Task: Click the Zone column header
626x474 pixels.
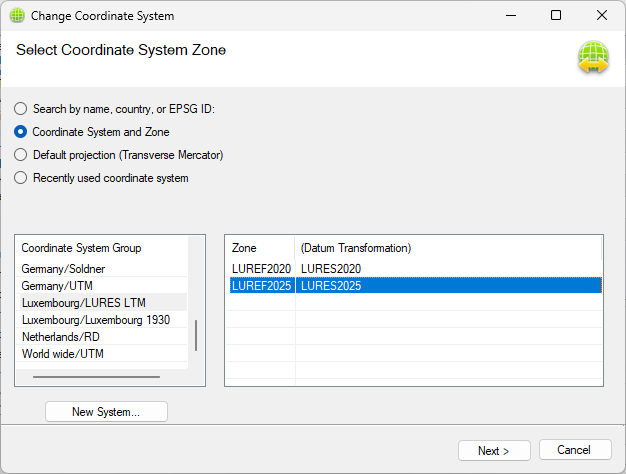Action: (x=260, y=248)
